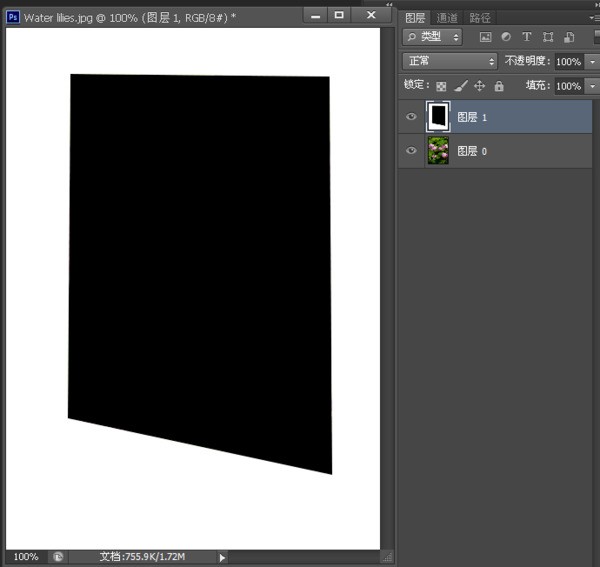This screenshot has width=600, height=567.
Task: Collapse the panel with double-arrow icon
Action: 389,4
